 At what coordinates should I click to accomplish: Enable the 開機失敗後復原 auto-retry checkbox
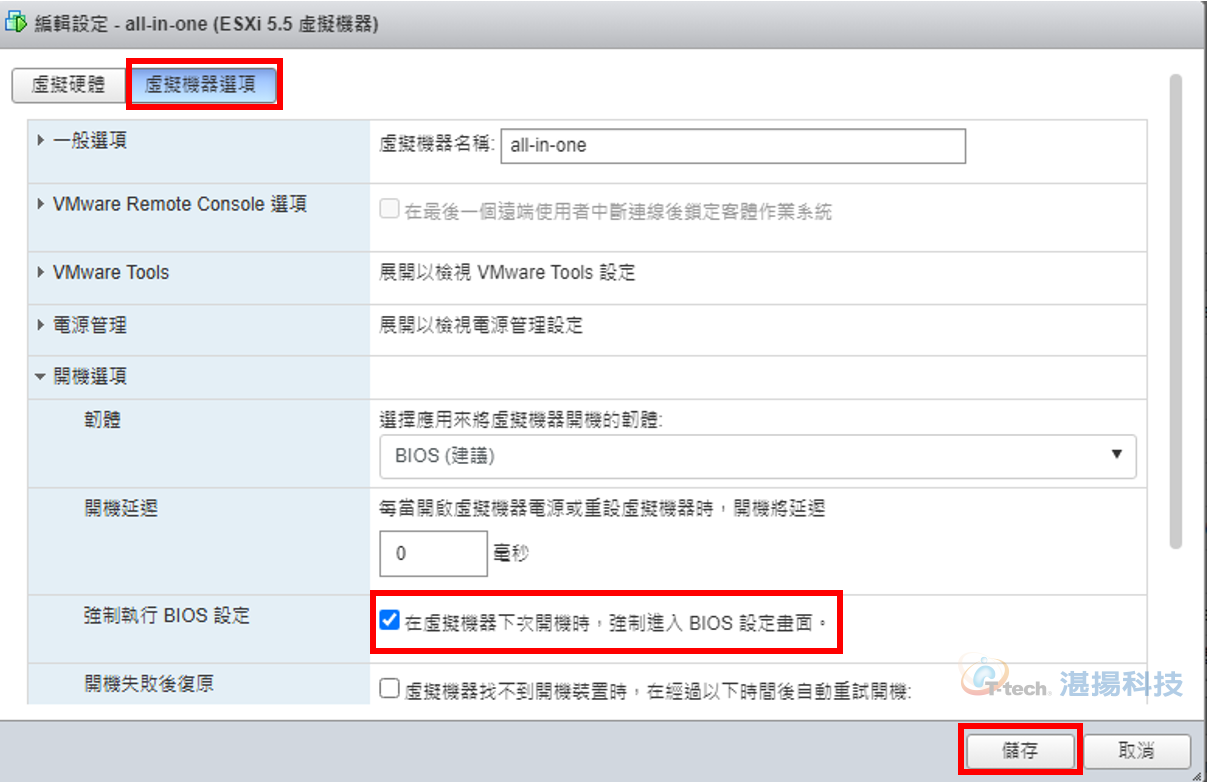(390, 689)
